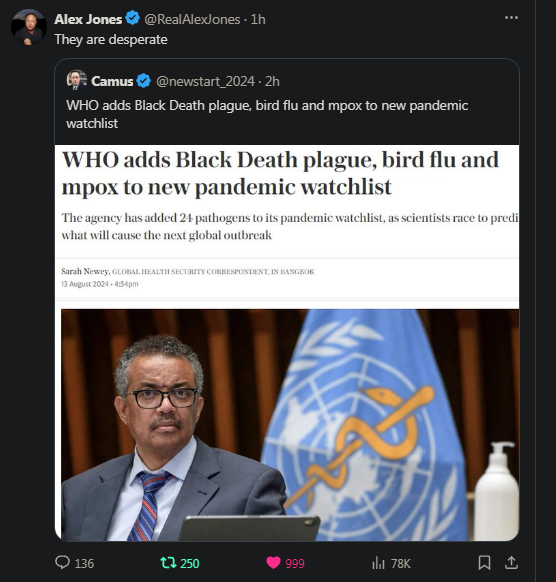Click Camus blue verified badge

[x=144, y=81]
